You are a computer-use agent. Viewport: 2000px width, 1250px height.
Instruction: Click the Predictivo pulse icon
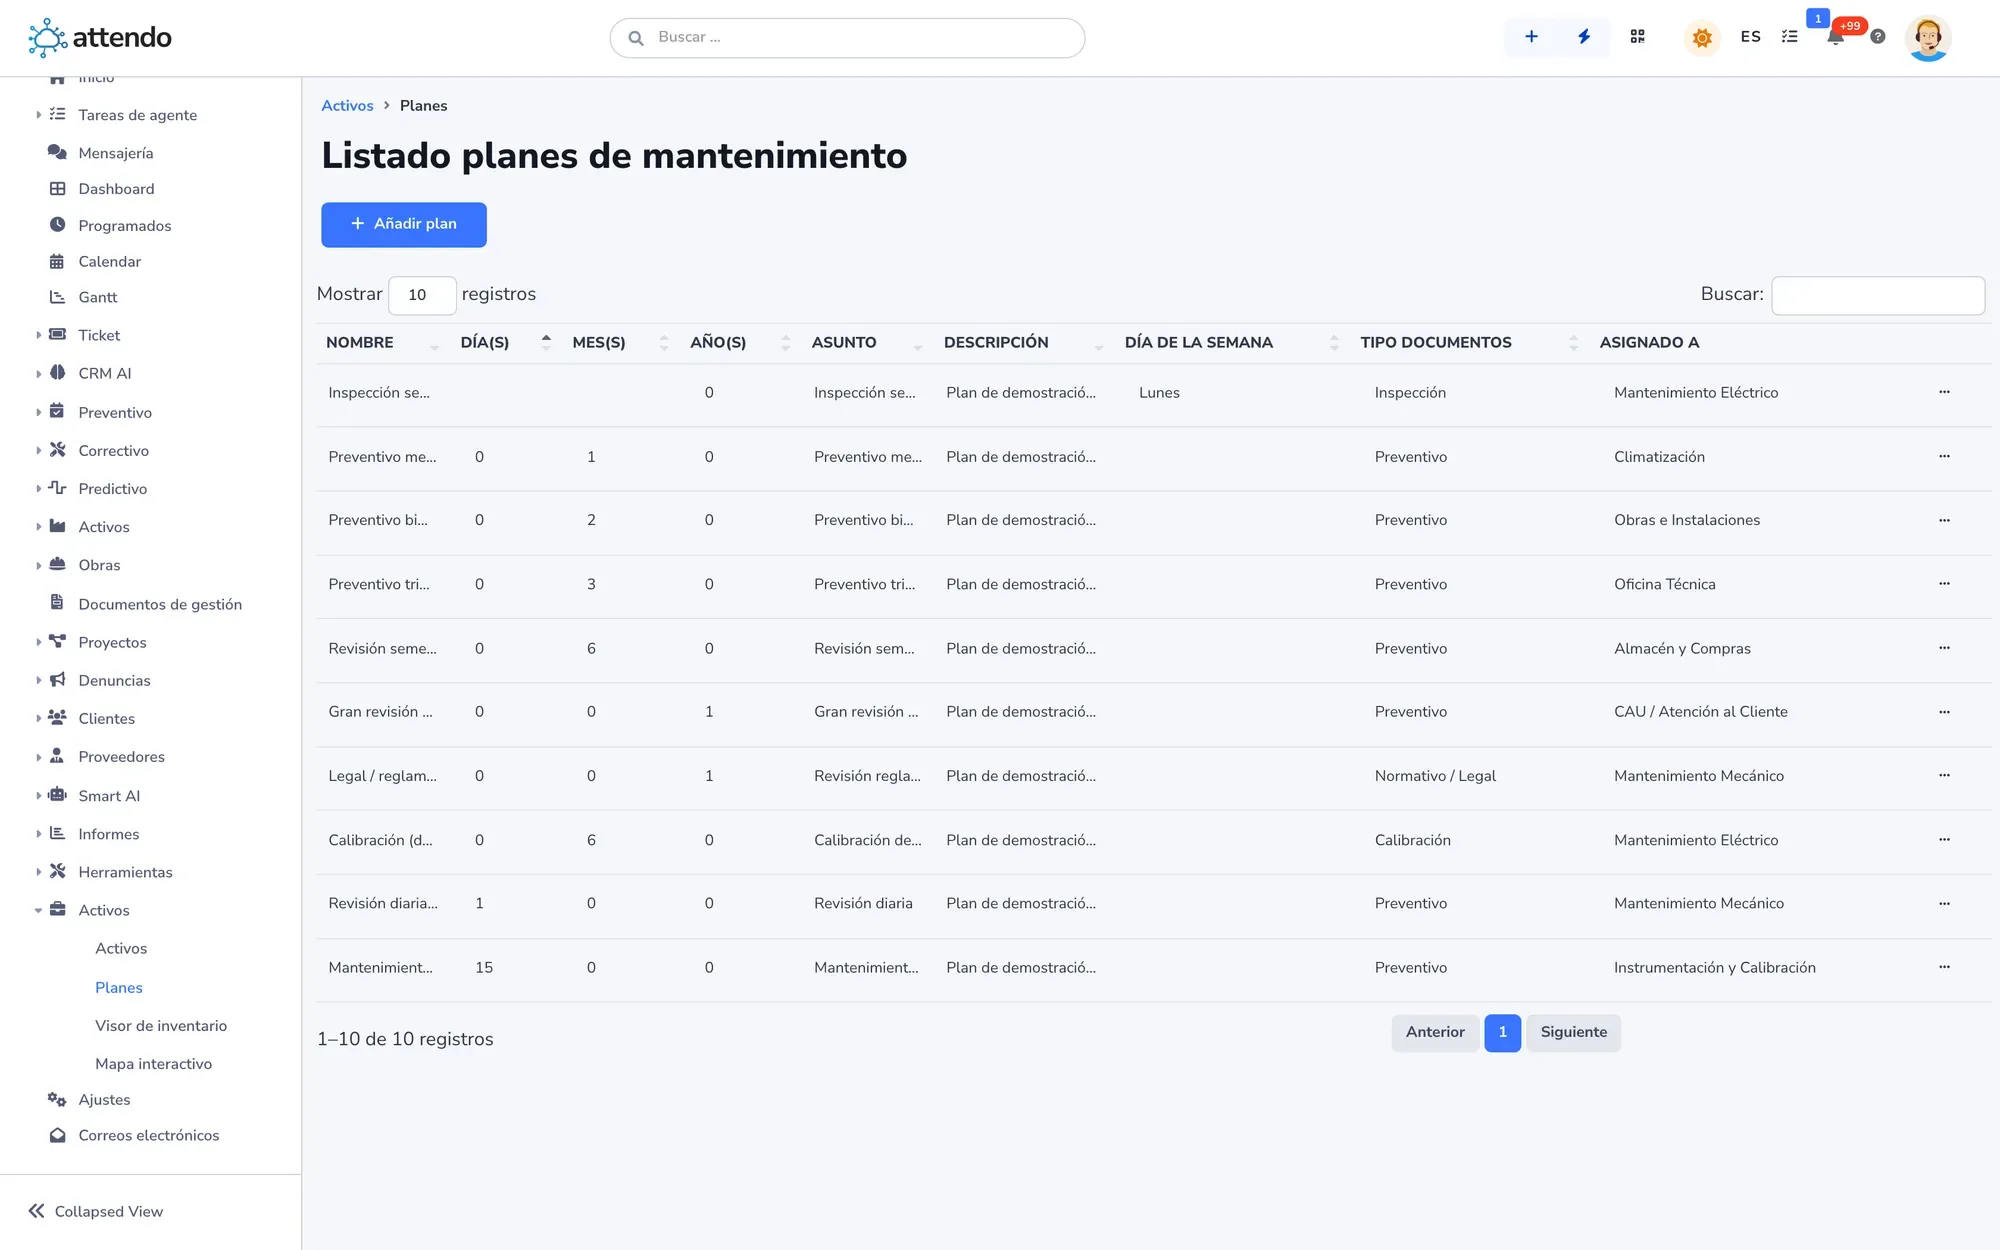click(x=57, y=488)
